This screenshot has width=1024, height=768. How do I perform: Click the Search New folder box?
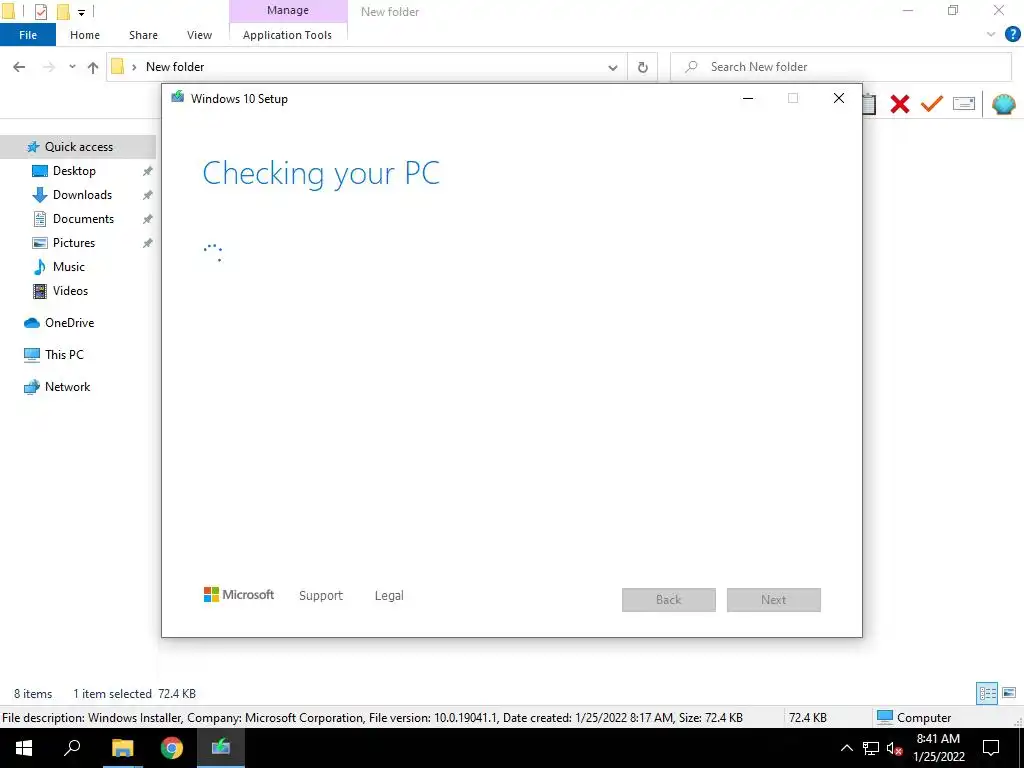841,67
